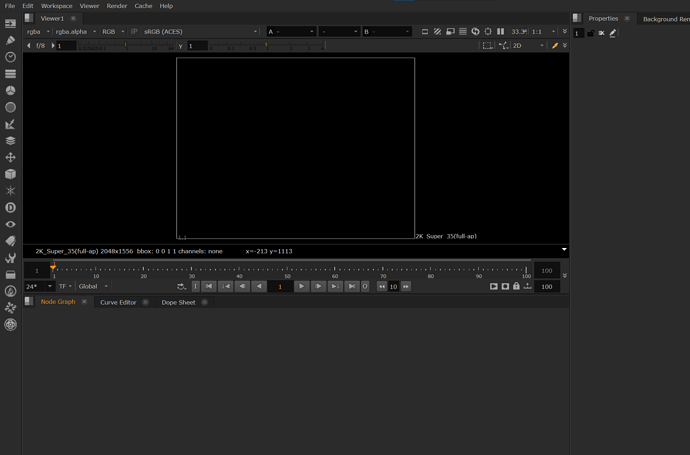
Task: Open the 24 fps dropdown arrow
Action: point(50,286)
